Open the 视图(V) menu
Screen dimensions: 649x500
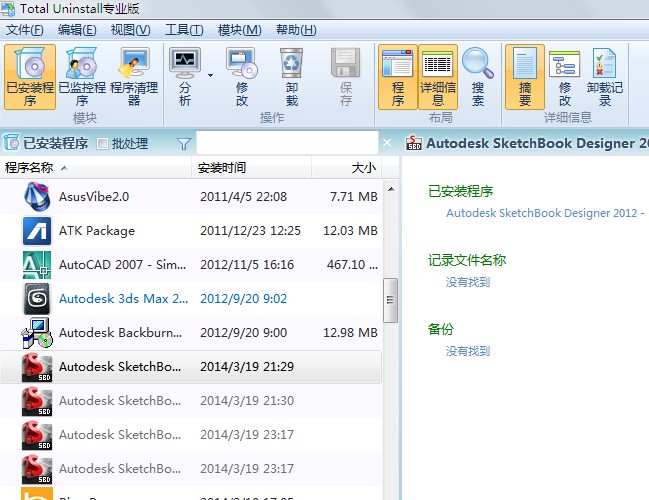(x=130, y=30)
